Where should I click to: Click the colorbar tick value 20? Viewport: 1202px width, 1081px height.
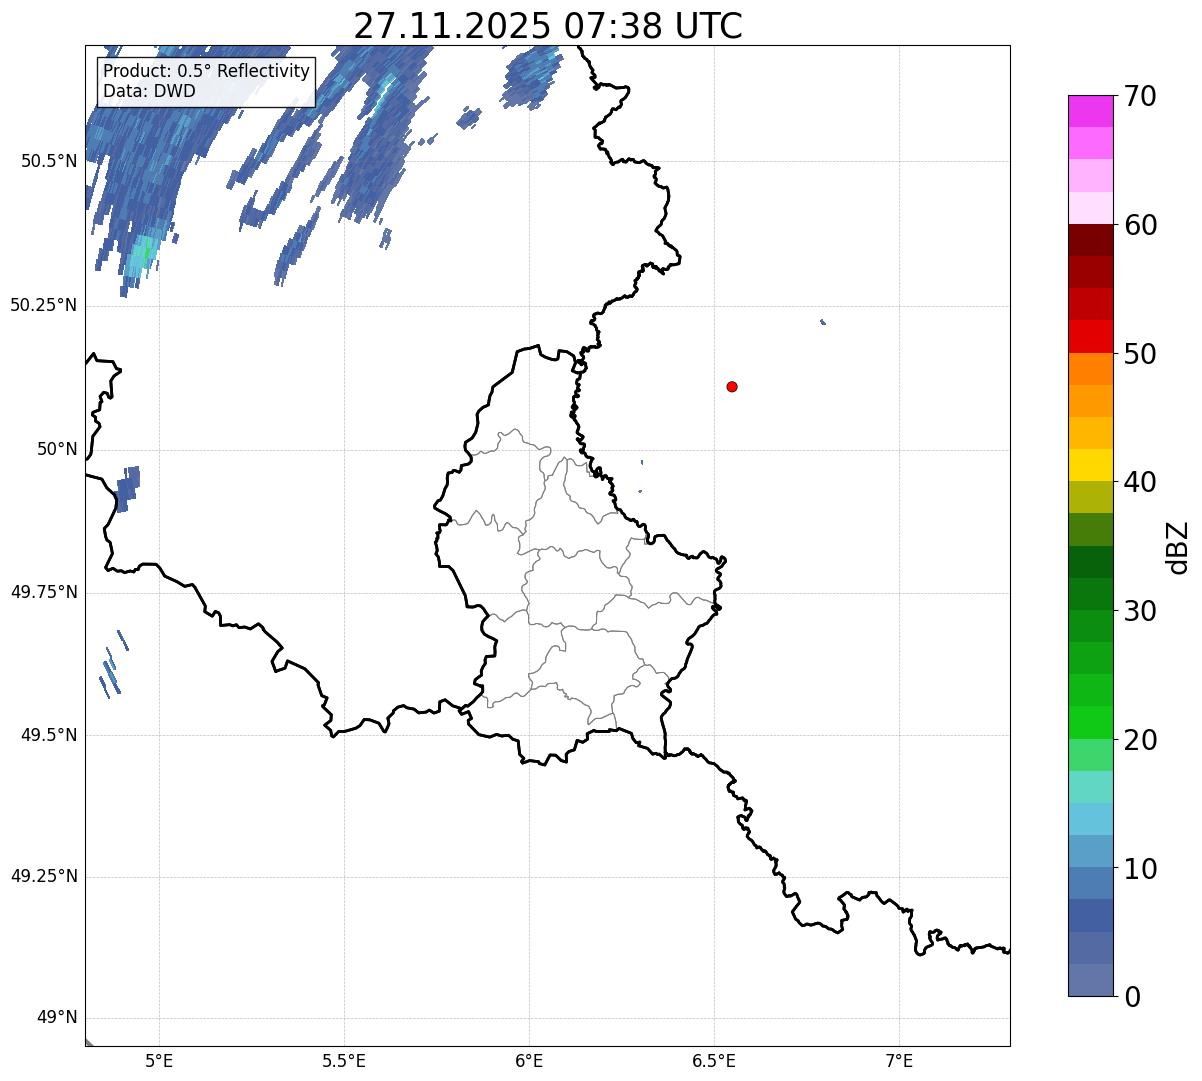[x=1140, y=740]
